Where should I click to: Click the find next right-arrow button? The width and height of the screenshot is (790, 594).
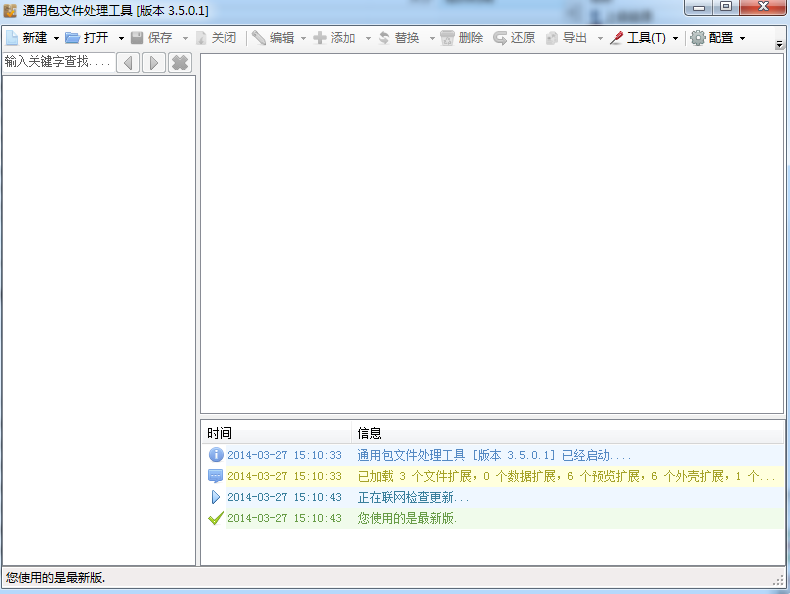[154, 62]
